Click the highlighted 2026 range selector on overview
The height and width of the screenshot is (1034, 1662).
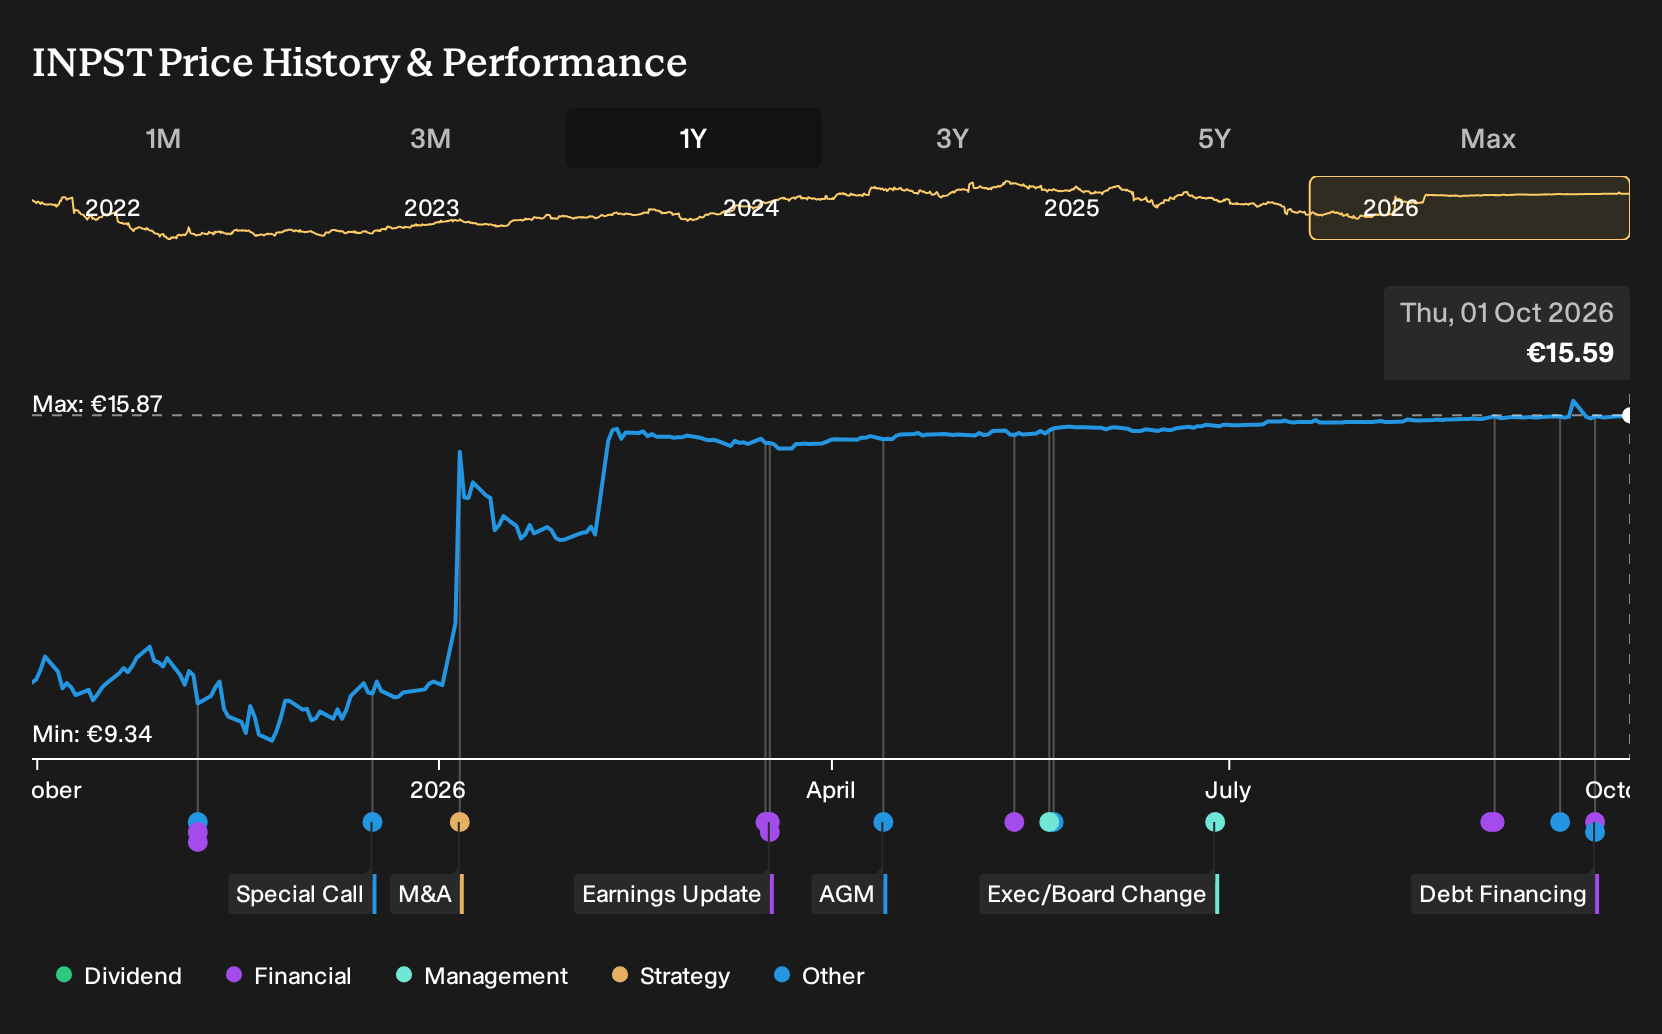[1469, 208]
